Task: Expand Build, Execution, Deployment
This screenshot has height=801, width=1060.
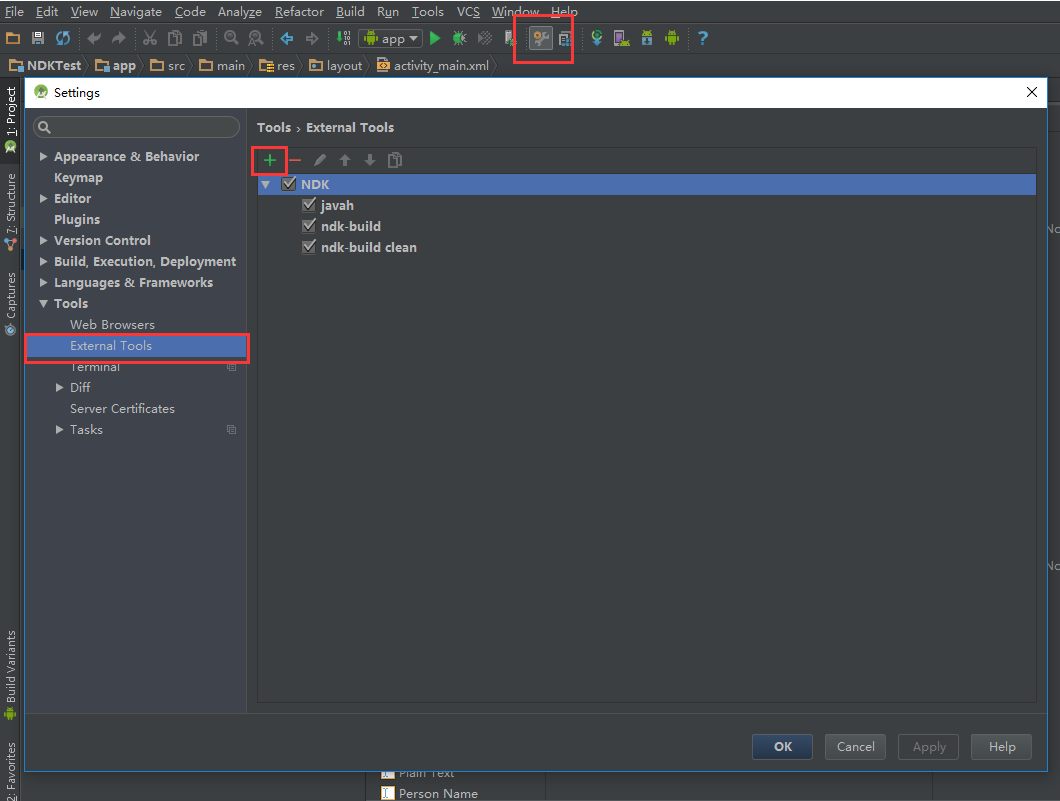Action: [43, 261]
